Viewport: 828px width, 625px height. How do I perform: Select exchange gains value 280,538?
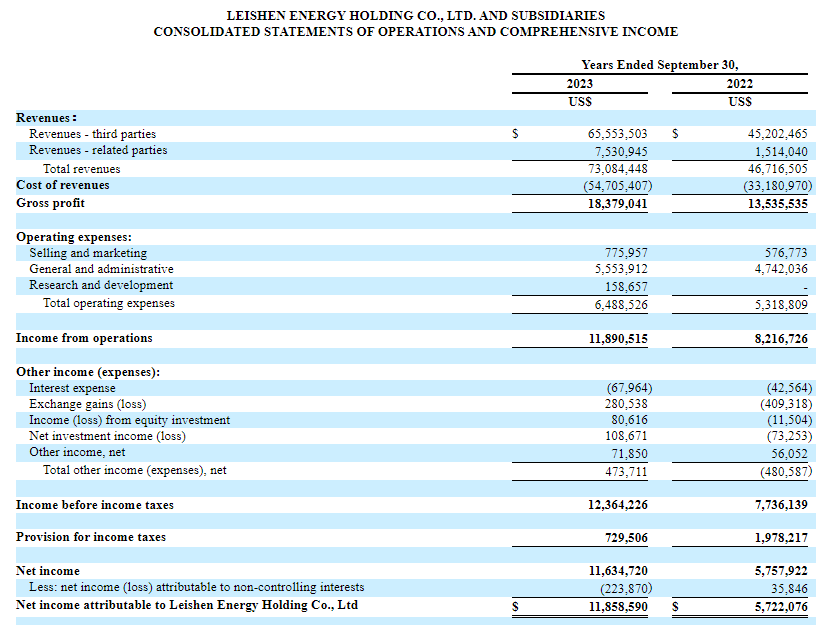tap(626, 404)
